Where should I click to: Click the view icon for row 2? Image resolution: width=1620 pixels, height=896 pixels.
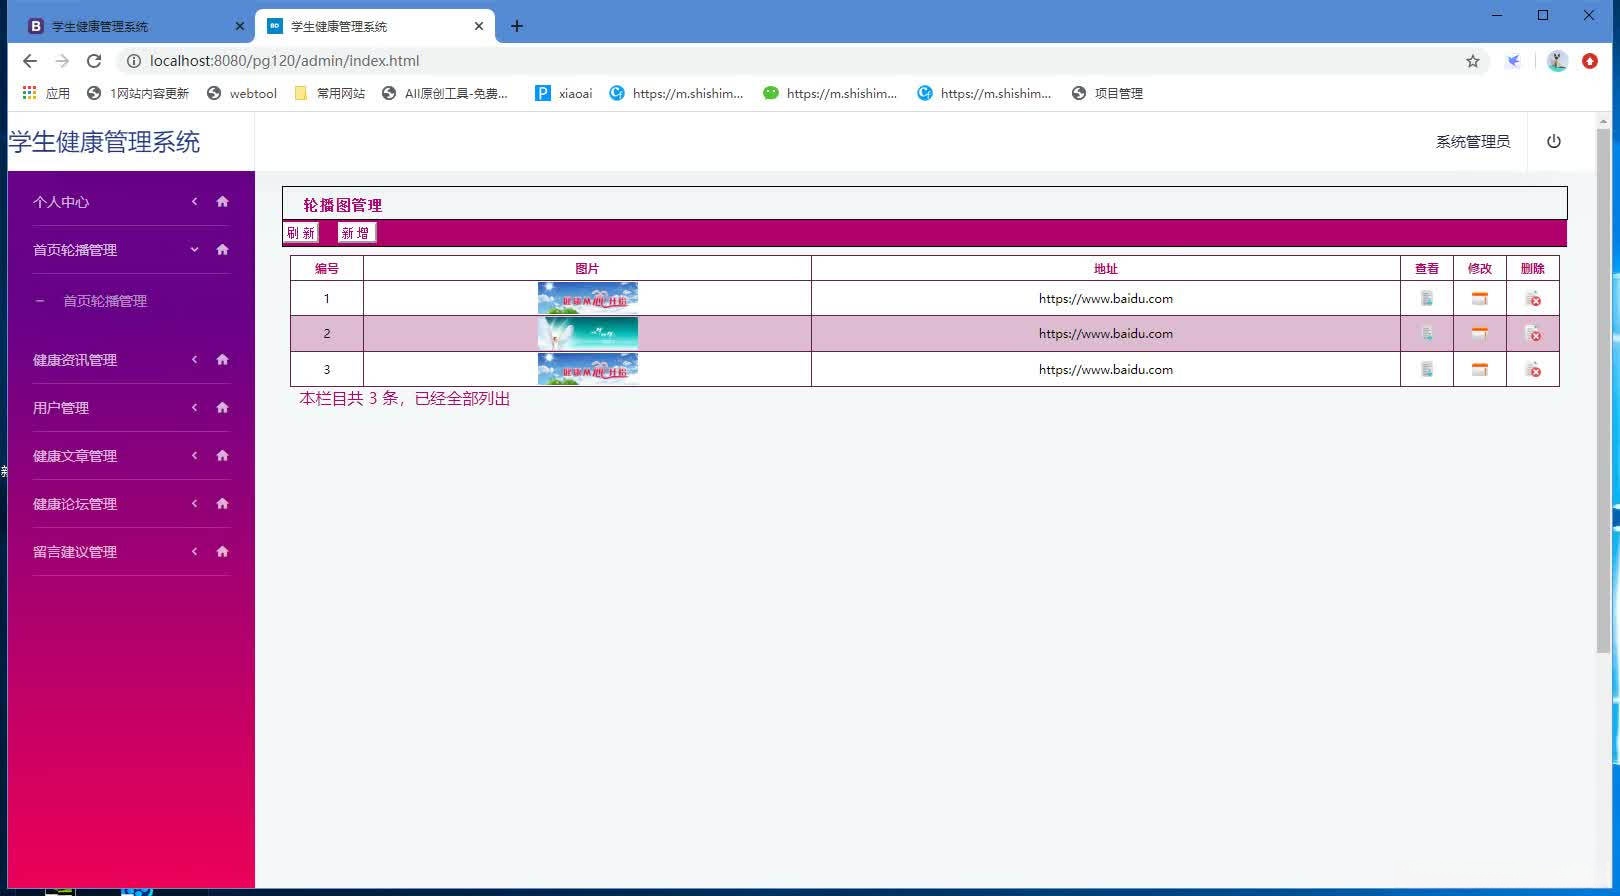click(1427, 334)
